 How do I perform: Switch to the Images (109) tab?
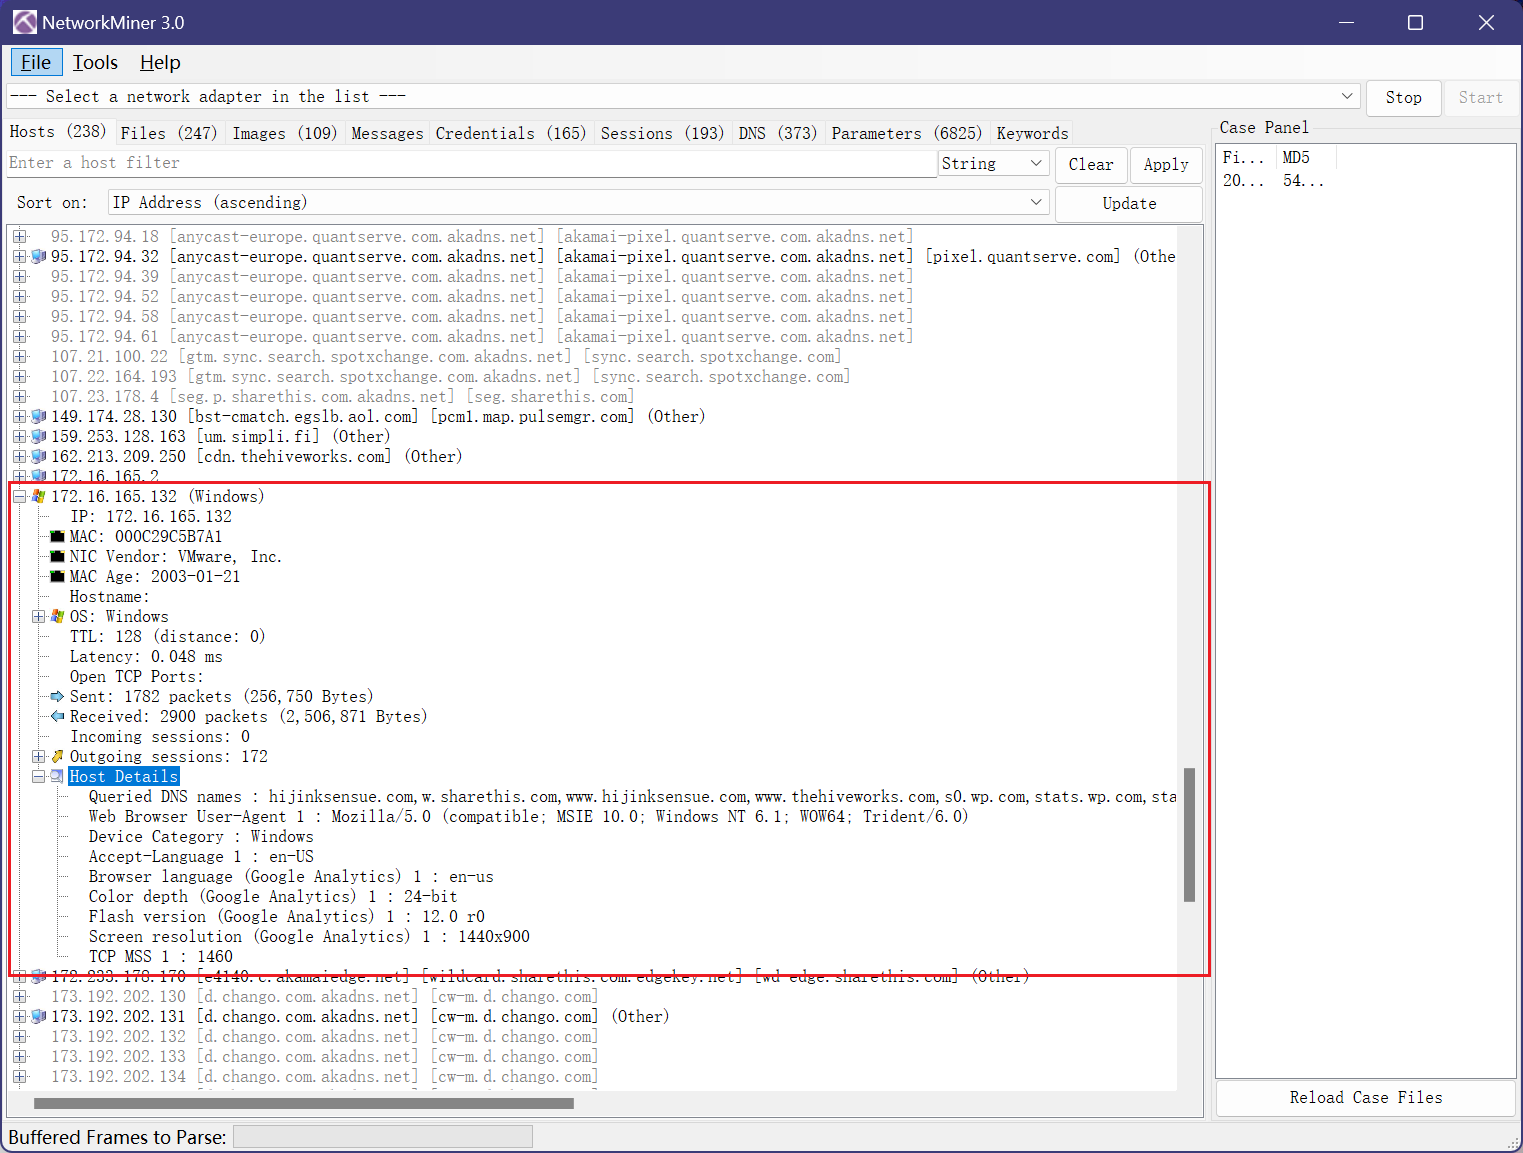[284, 133]
